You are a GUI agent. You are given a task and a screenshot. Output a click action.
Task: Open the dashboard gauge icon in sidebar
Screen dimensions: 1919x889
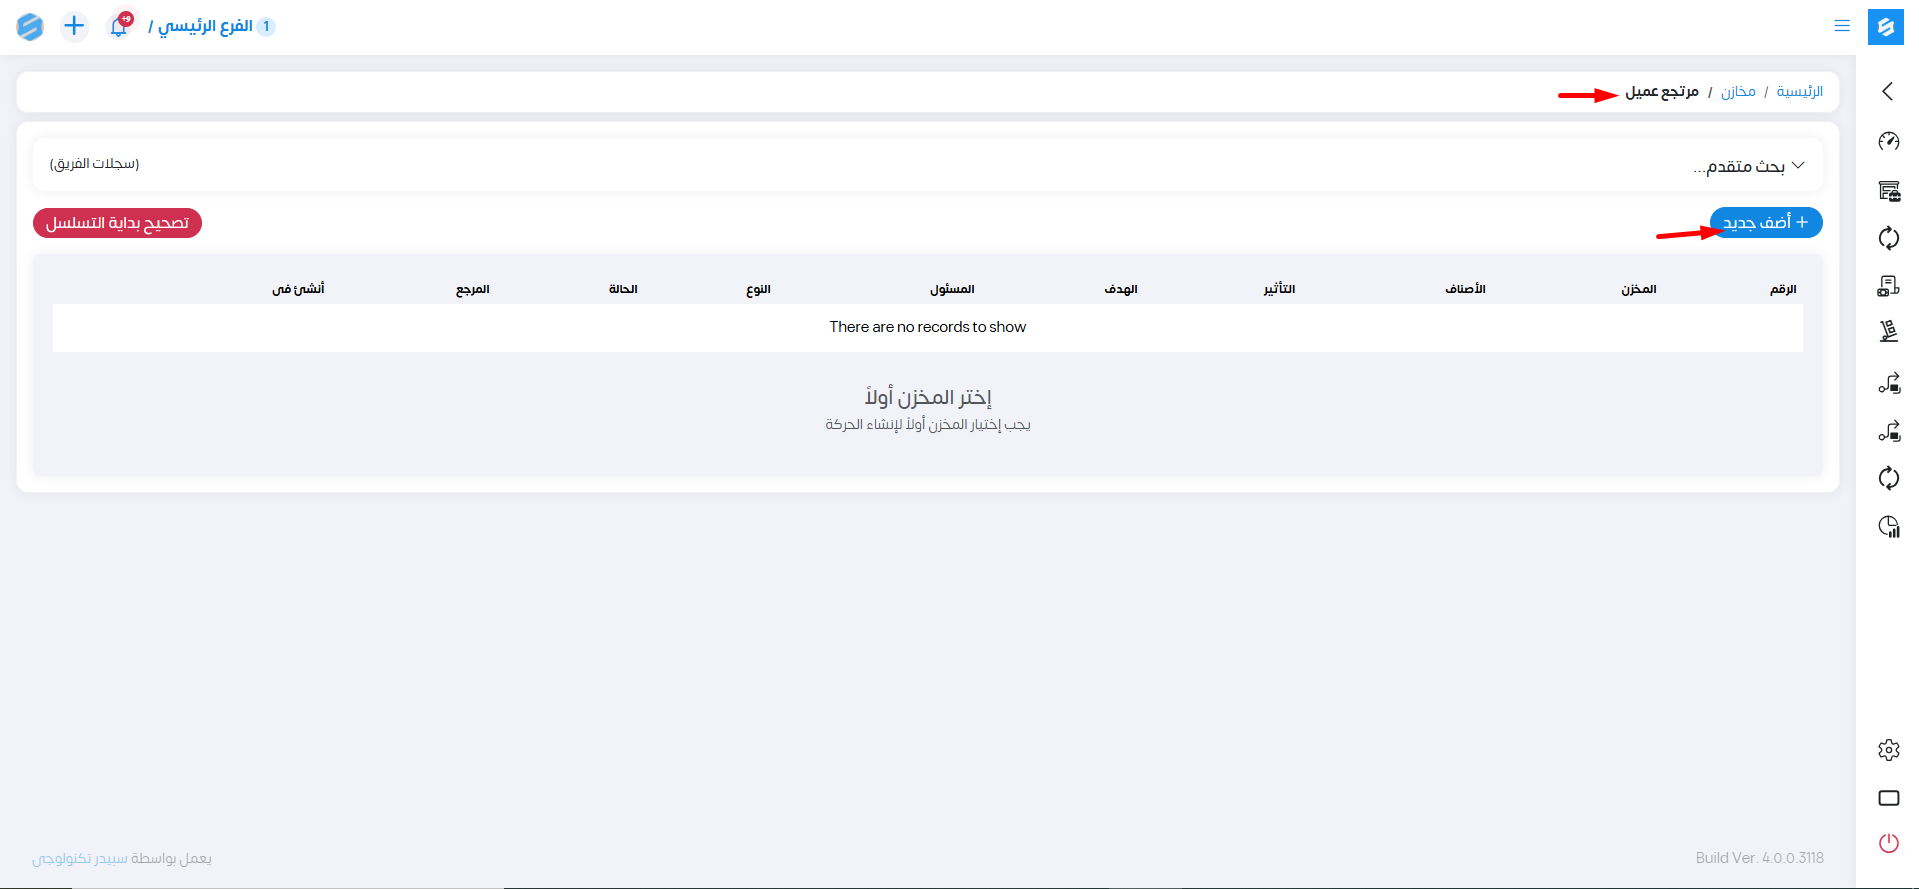[x=1888, y=141]
